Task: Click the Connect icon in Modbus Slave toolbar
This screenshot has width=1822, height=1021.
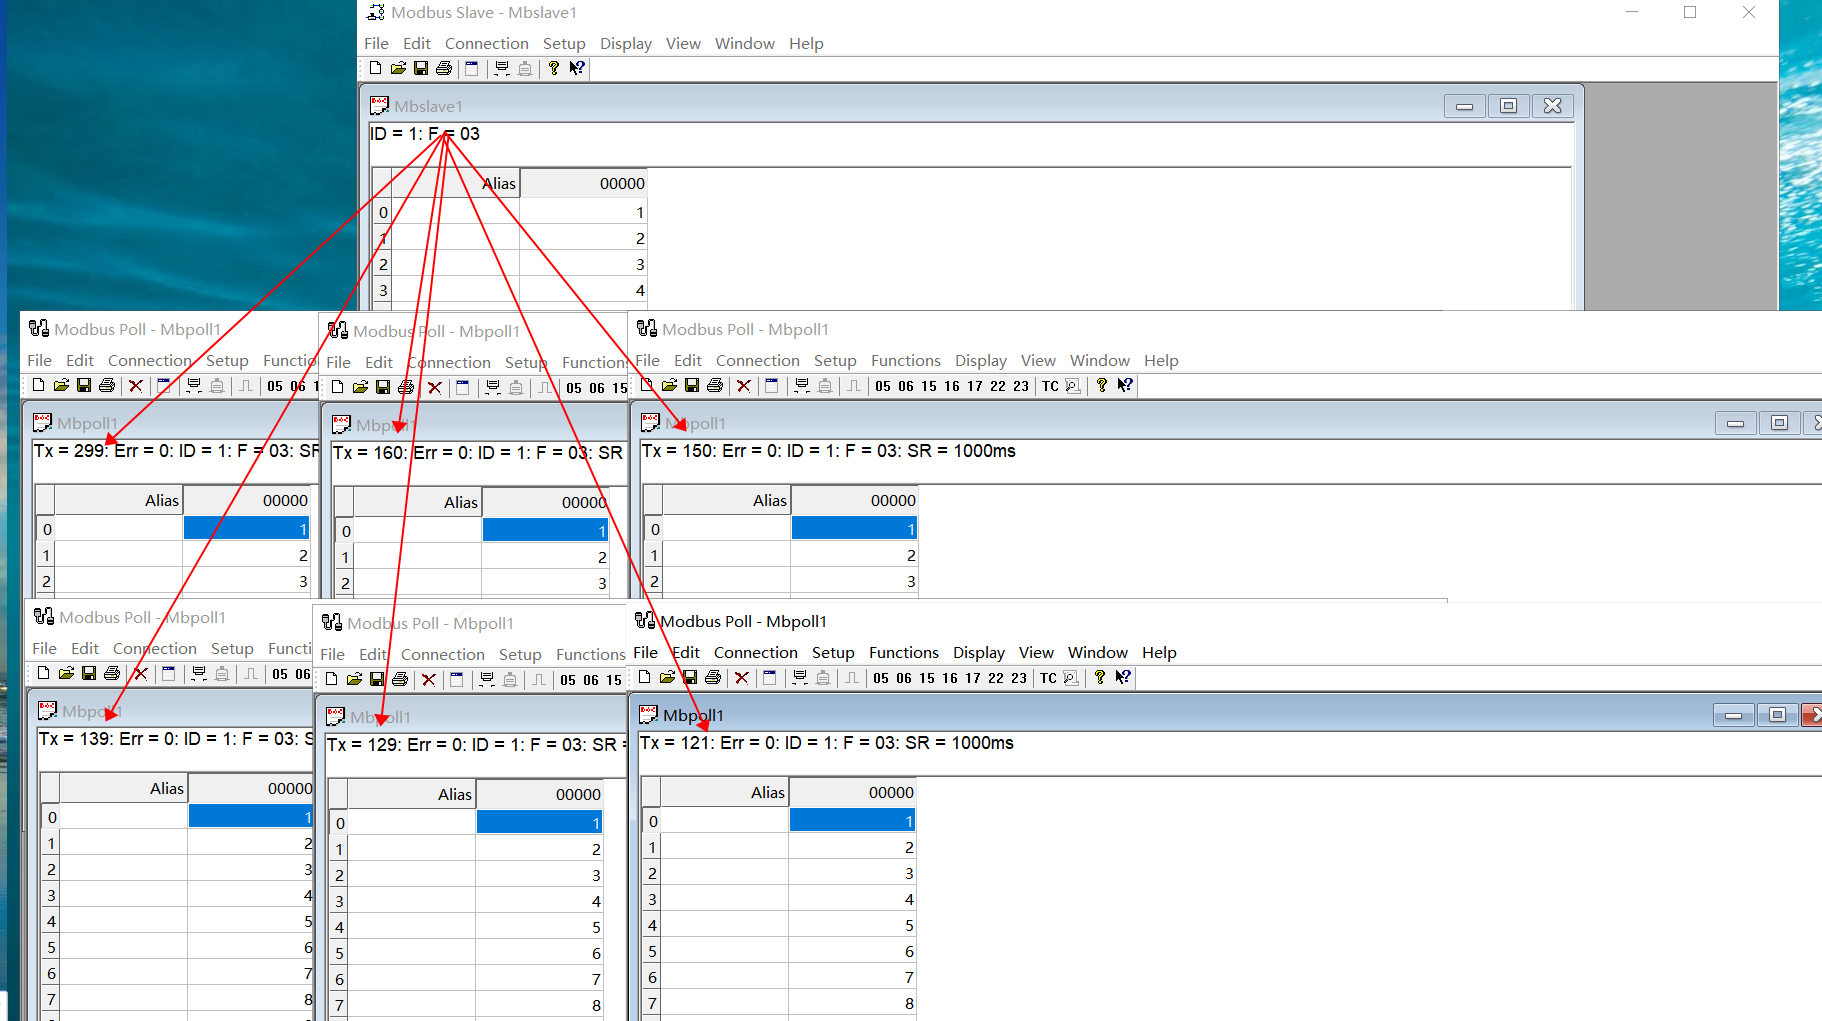Action: tap(502, 68)
